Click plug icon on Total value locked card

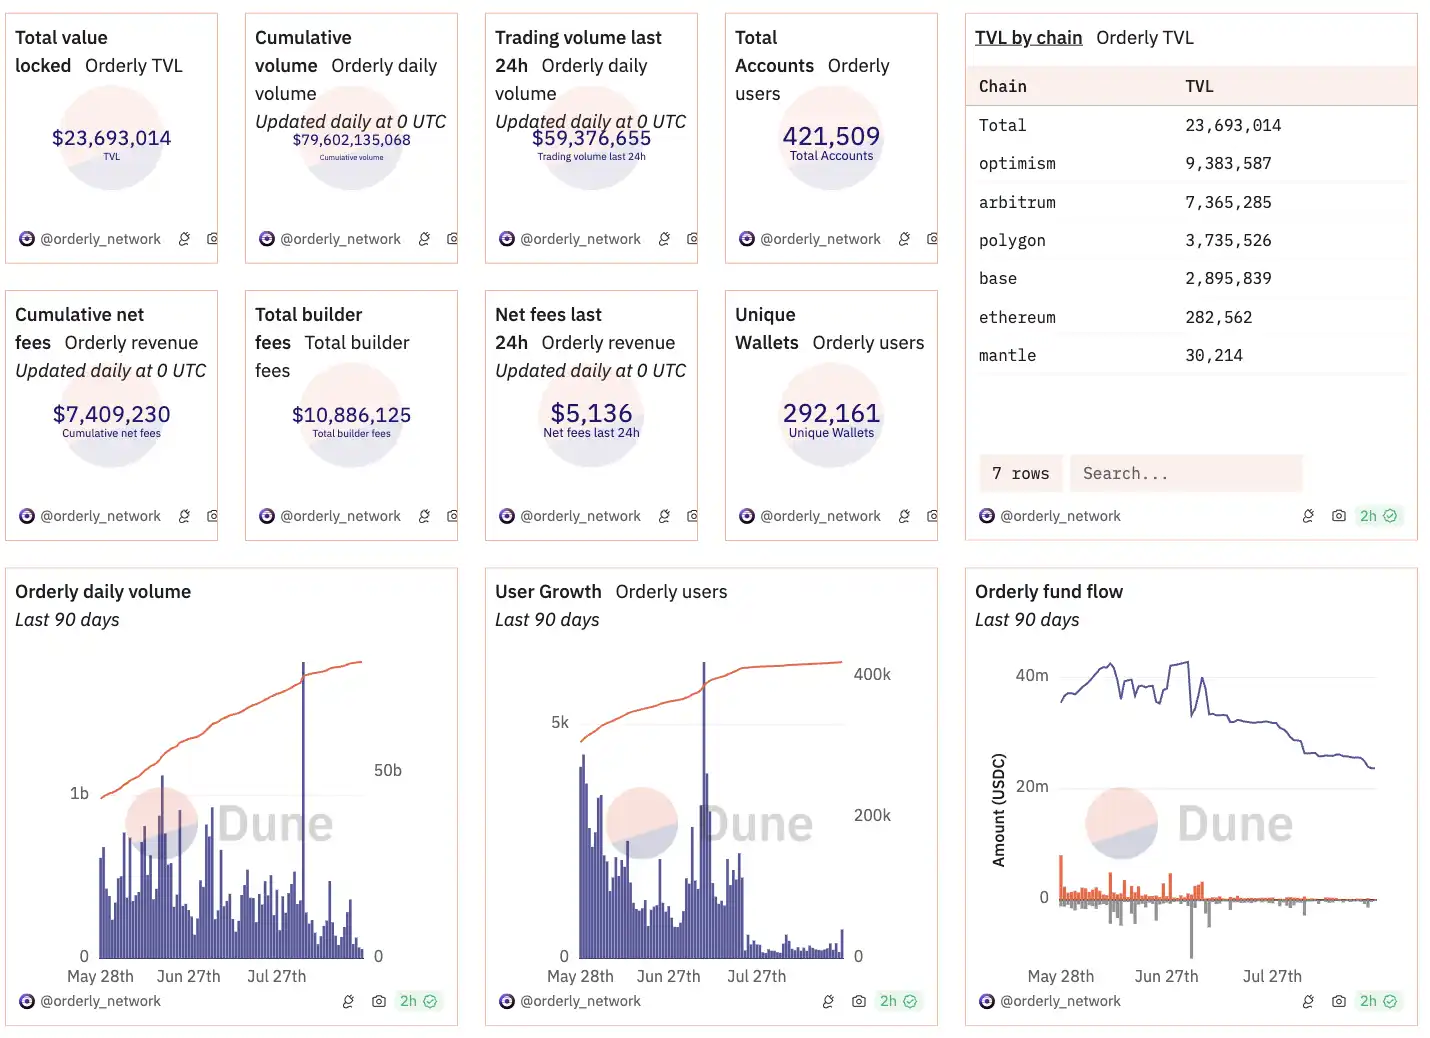pos(184,239)
